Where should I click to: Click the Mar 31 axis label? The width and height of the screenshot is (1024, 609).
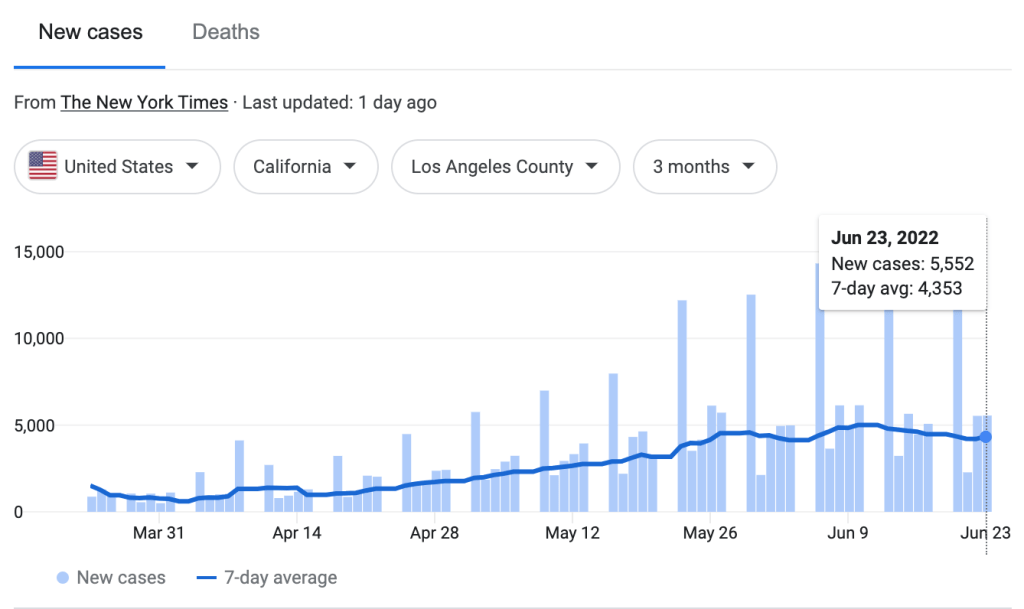(159, 533)
